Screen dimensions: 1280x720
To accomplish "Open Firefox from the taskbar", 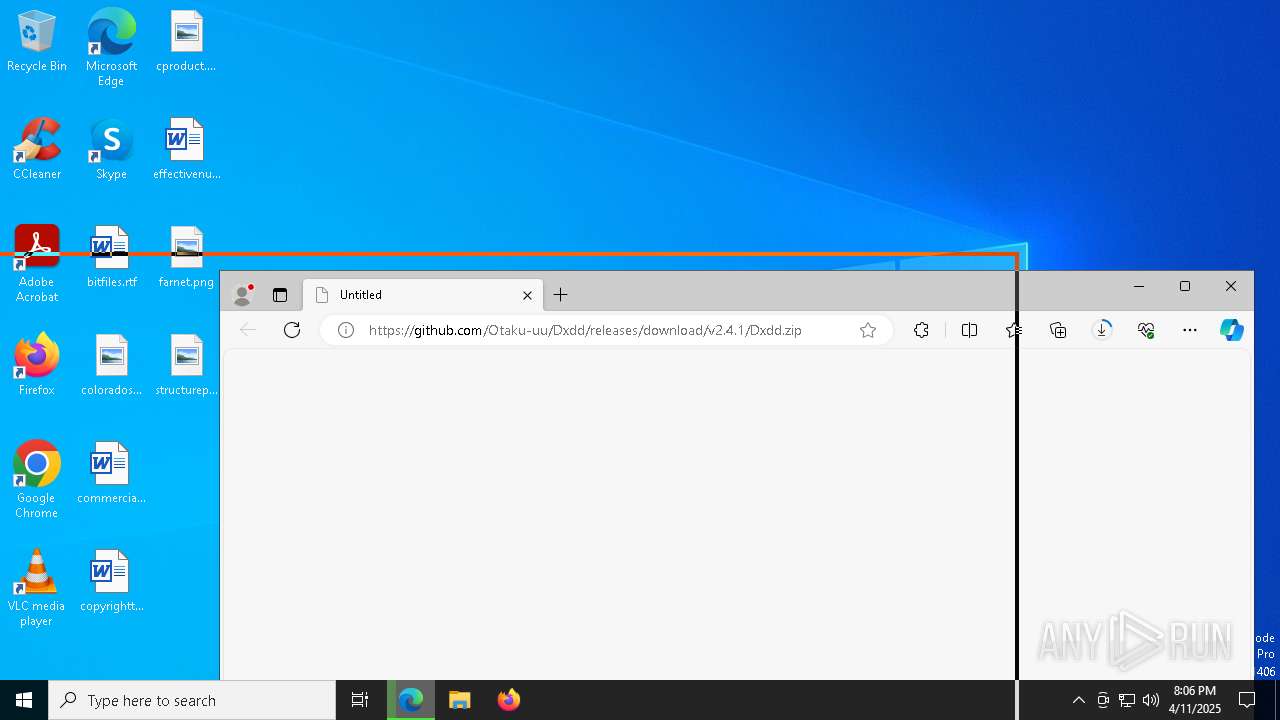I will click(509, 700).
